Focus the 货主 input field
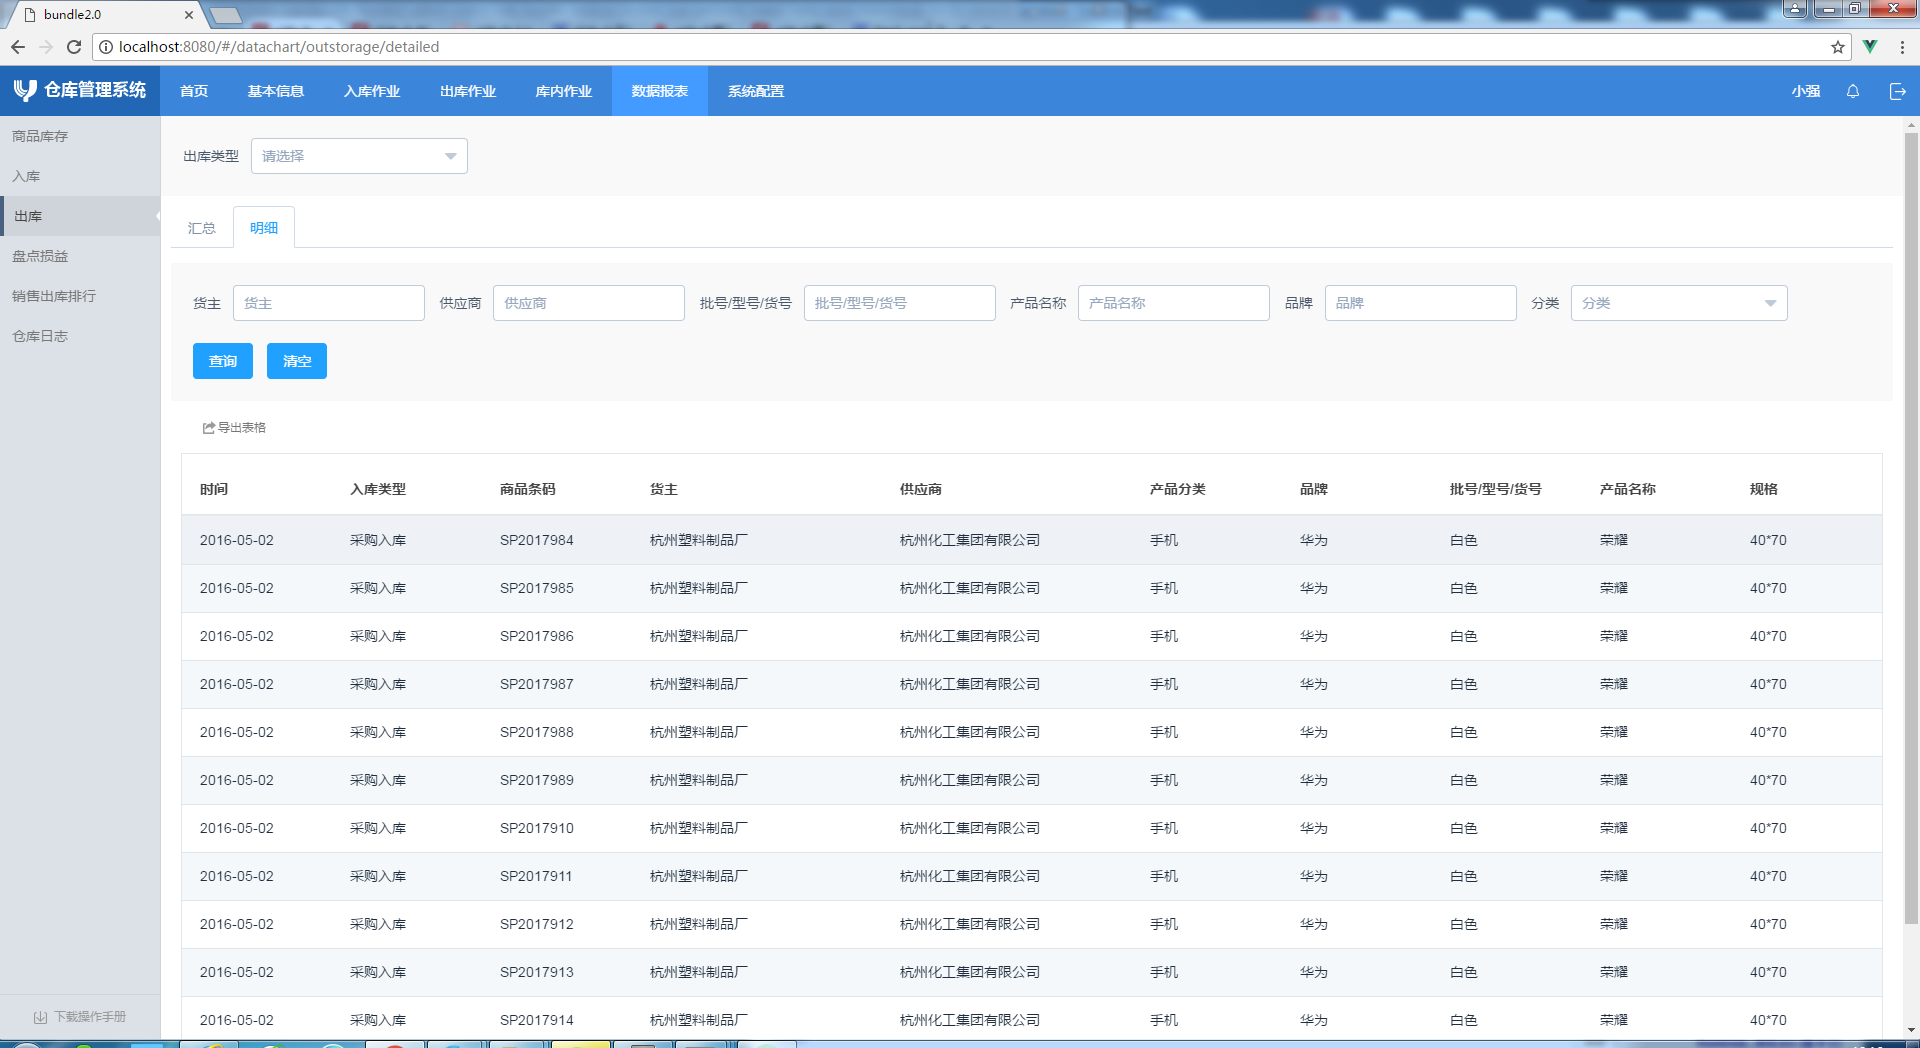1920x1048 pixels. 329,303
